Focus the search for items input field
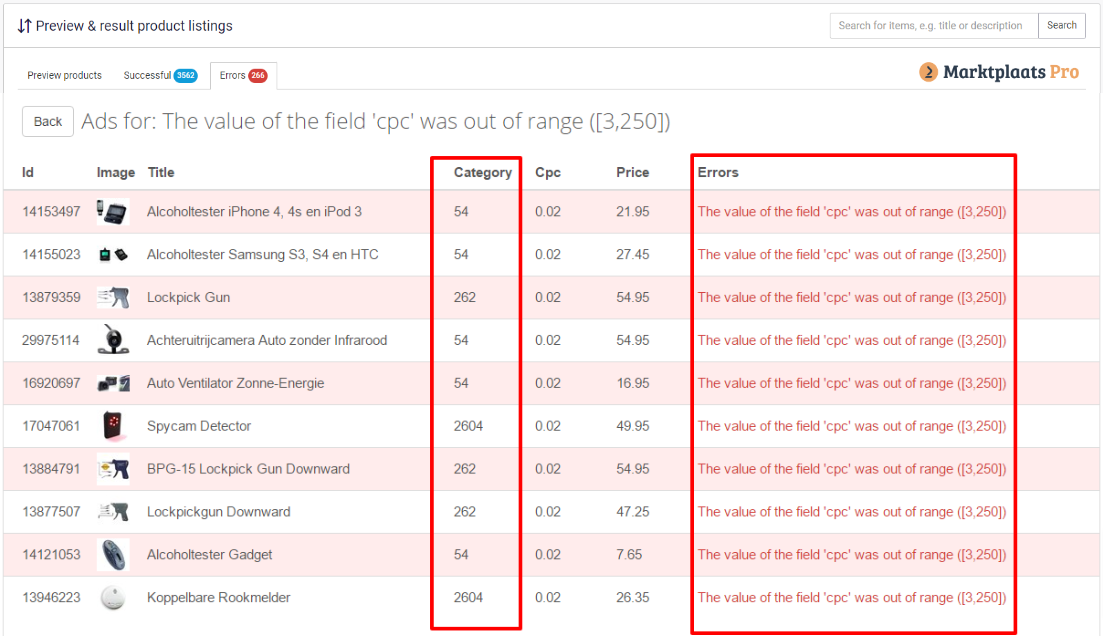Image resolution: width=1103 pixels, height=637 pixels. pos(933,26)
